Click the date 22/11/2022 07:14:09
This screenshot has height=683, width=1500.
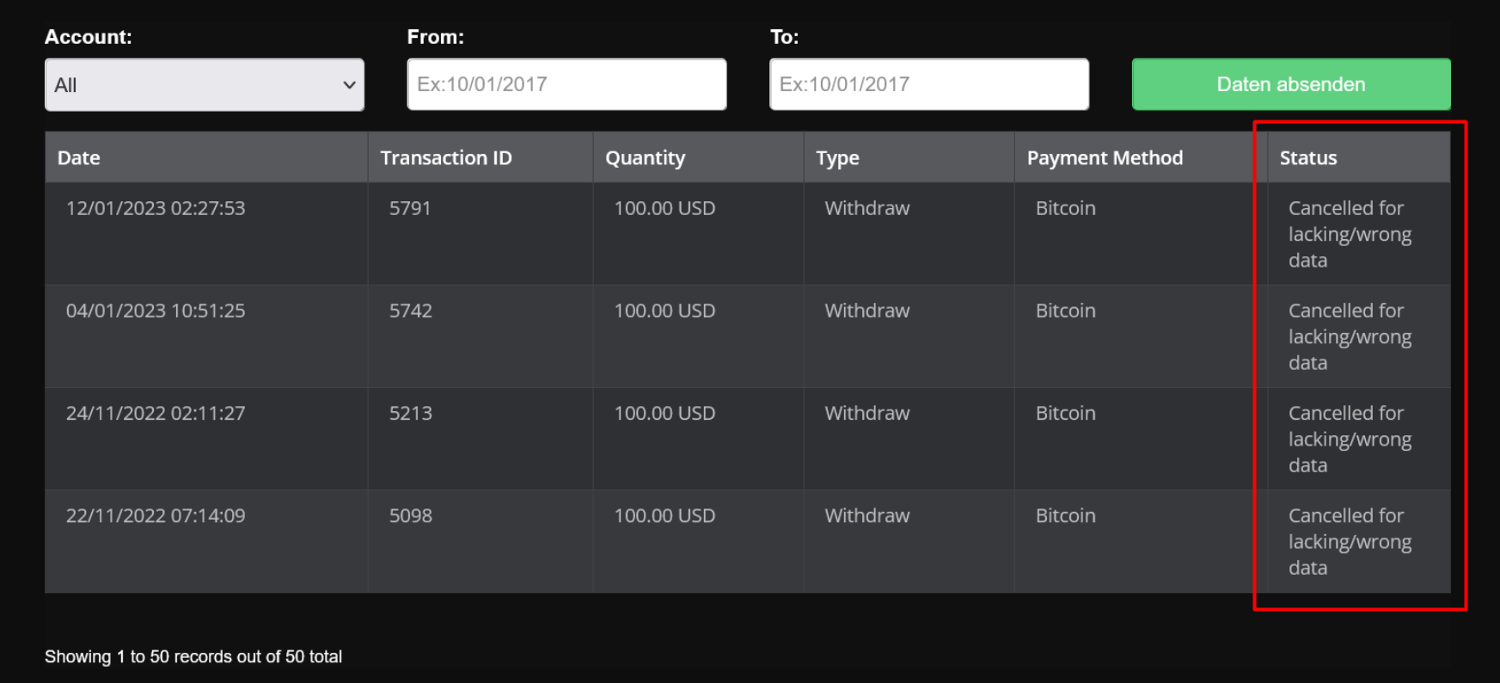(155, 516)
